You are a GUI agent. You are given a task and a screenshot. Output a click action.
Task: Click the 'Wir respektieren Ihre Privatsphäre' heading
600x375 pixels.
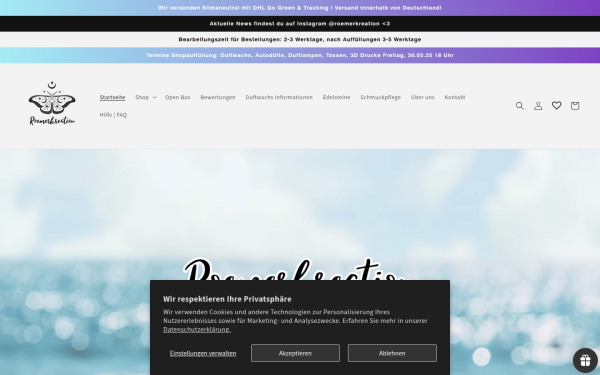click(x=227, y=299)
